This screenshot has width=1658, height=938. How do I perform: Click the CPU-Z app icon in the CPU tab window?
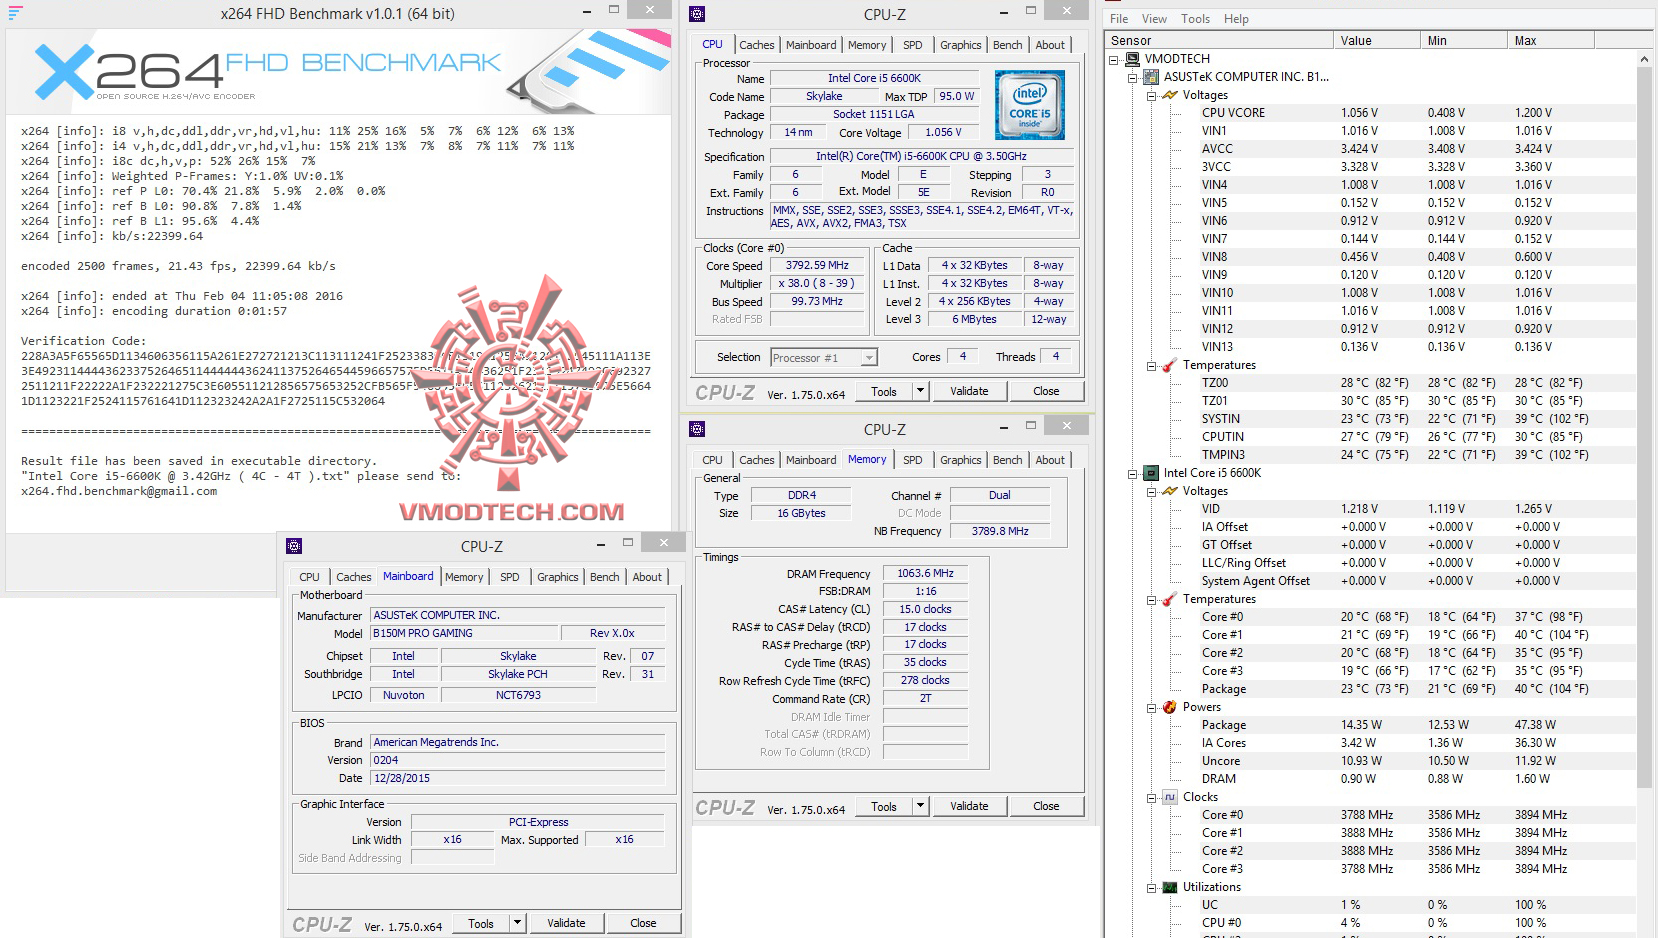[697, 14]
